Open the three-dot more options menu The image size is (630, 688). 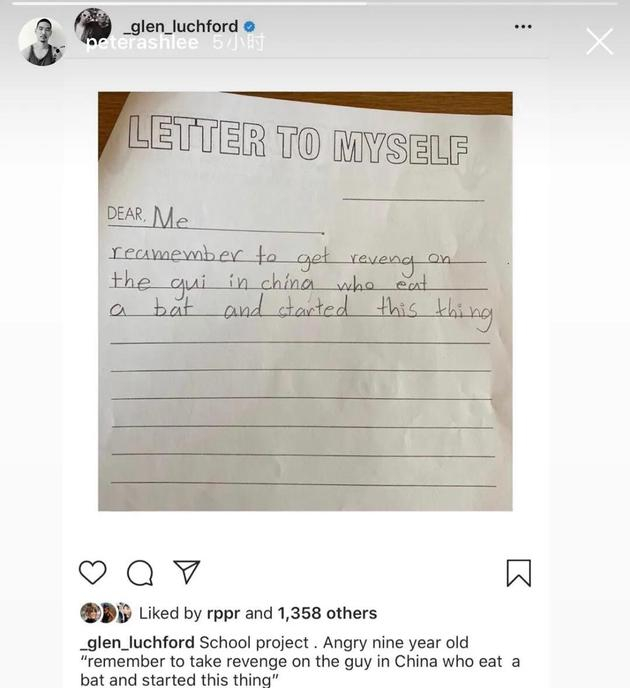(x=523, y=27)
